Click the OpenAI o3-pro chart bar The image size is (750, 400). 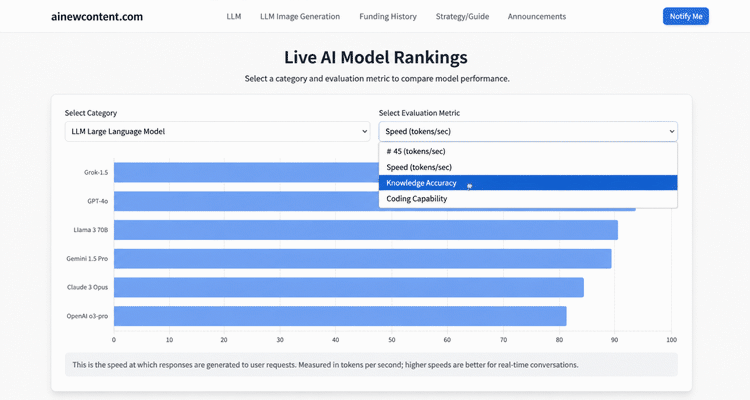[340, 316]
